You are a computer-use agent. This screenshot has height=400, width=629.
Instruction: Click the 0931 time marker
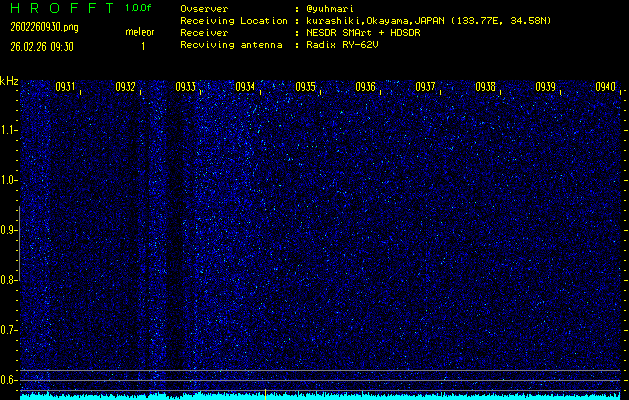[66, 87]
